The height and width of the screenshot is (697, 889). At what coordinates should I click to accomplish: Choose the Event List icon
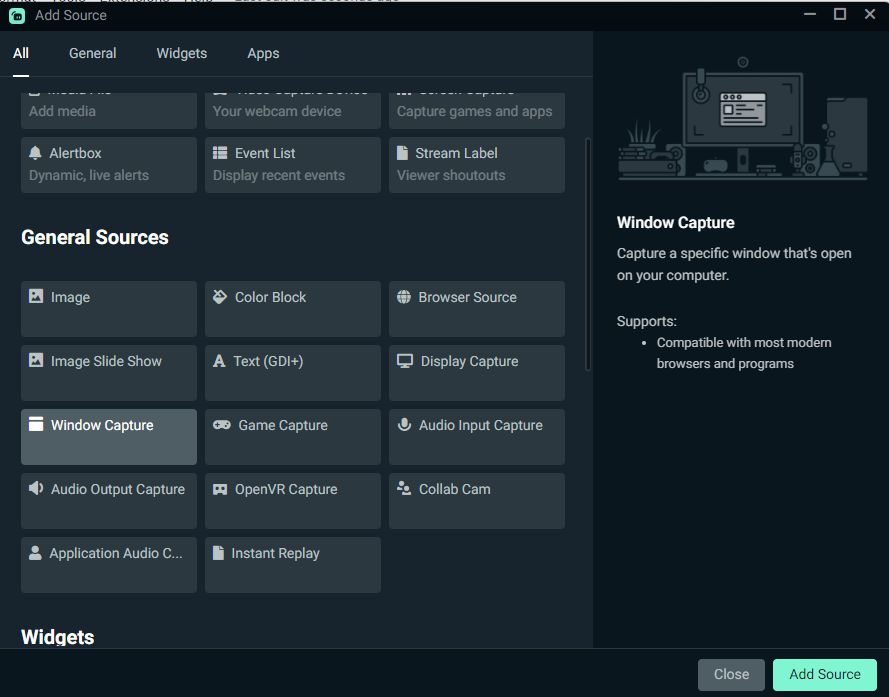coord(220,153)
